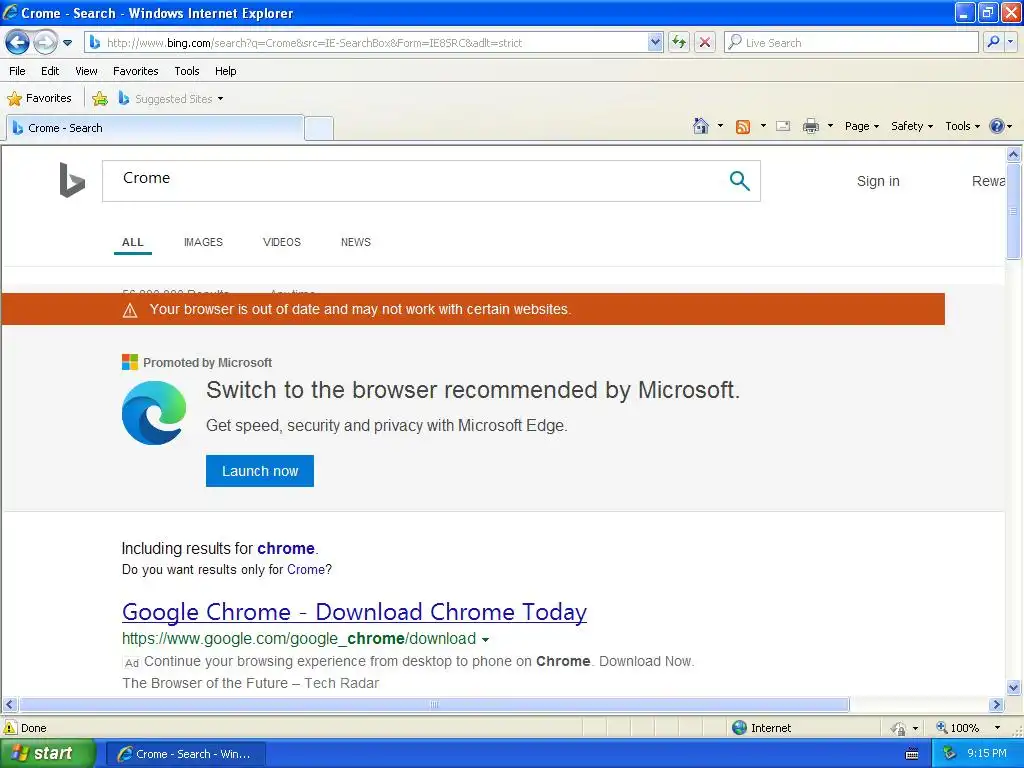
Task: Expand the feeds dropdown arrow
Action: [x=763, y=126]
